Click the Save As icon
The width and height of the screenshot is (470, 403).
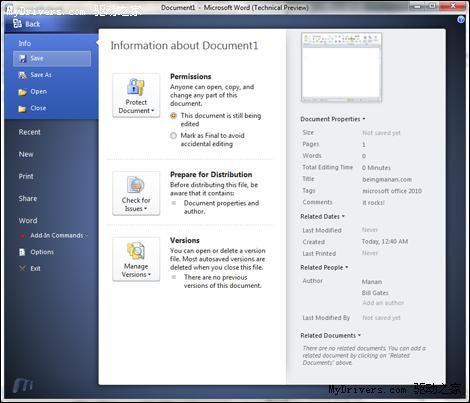(x=22, y=75)
